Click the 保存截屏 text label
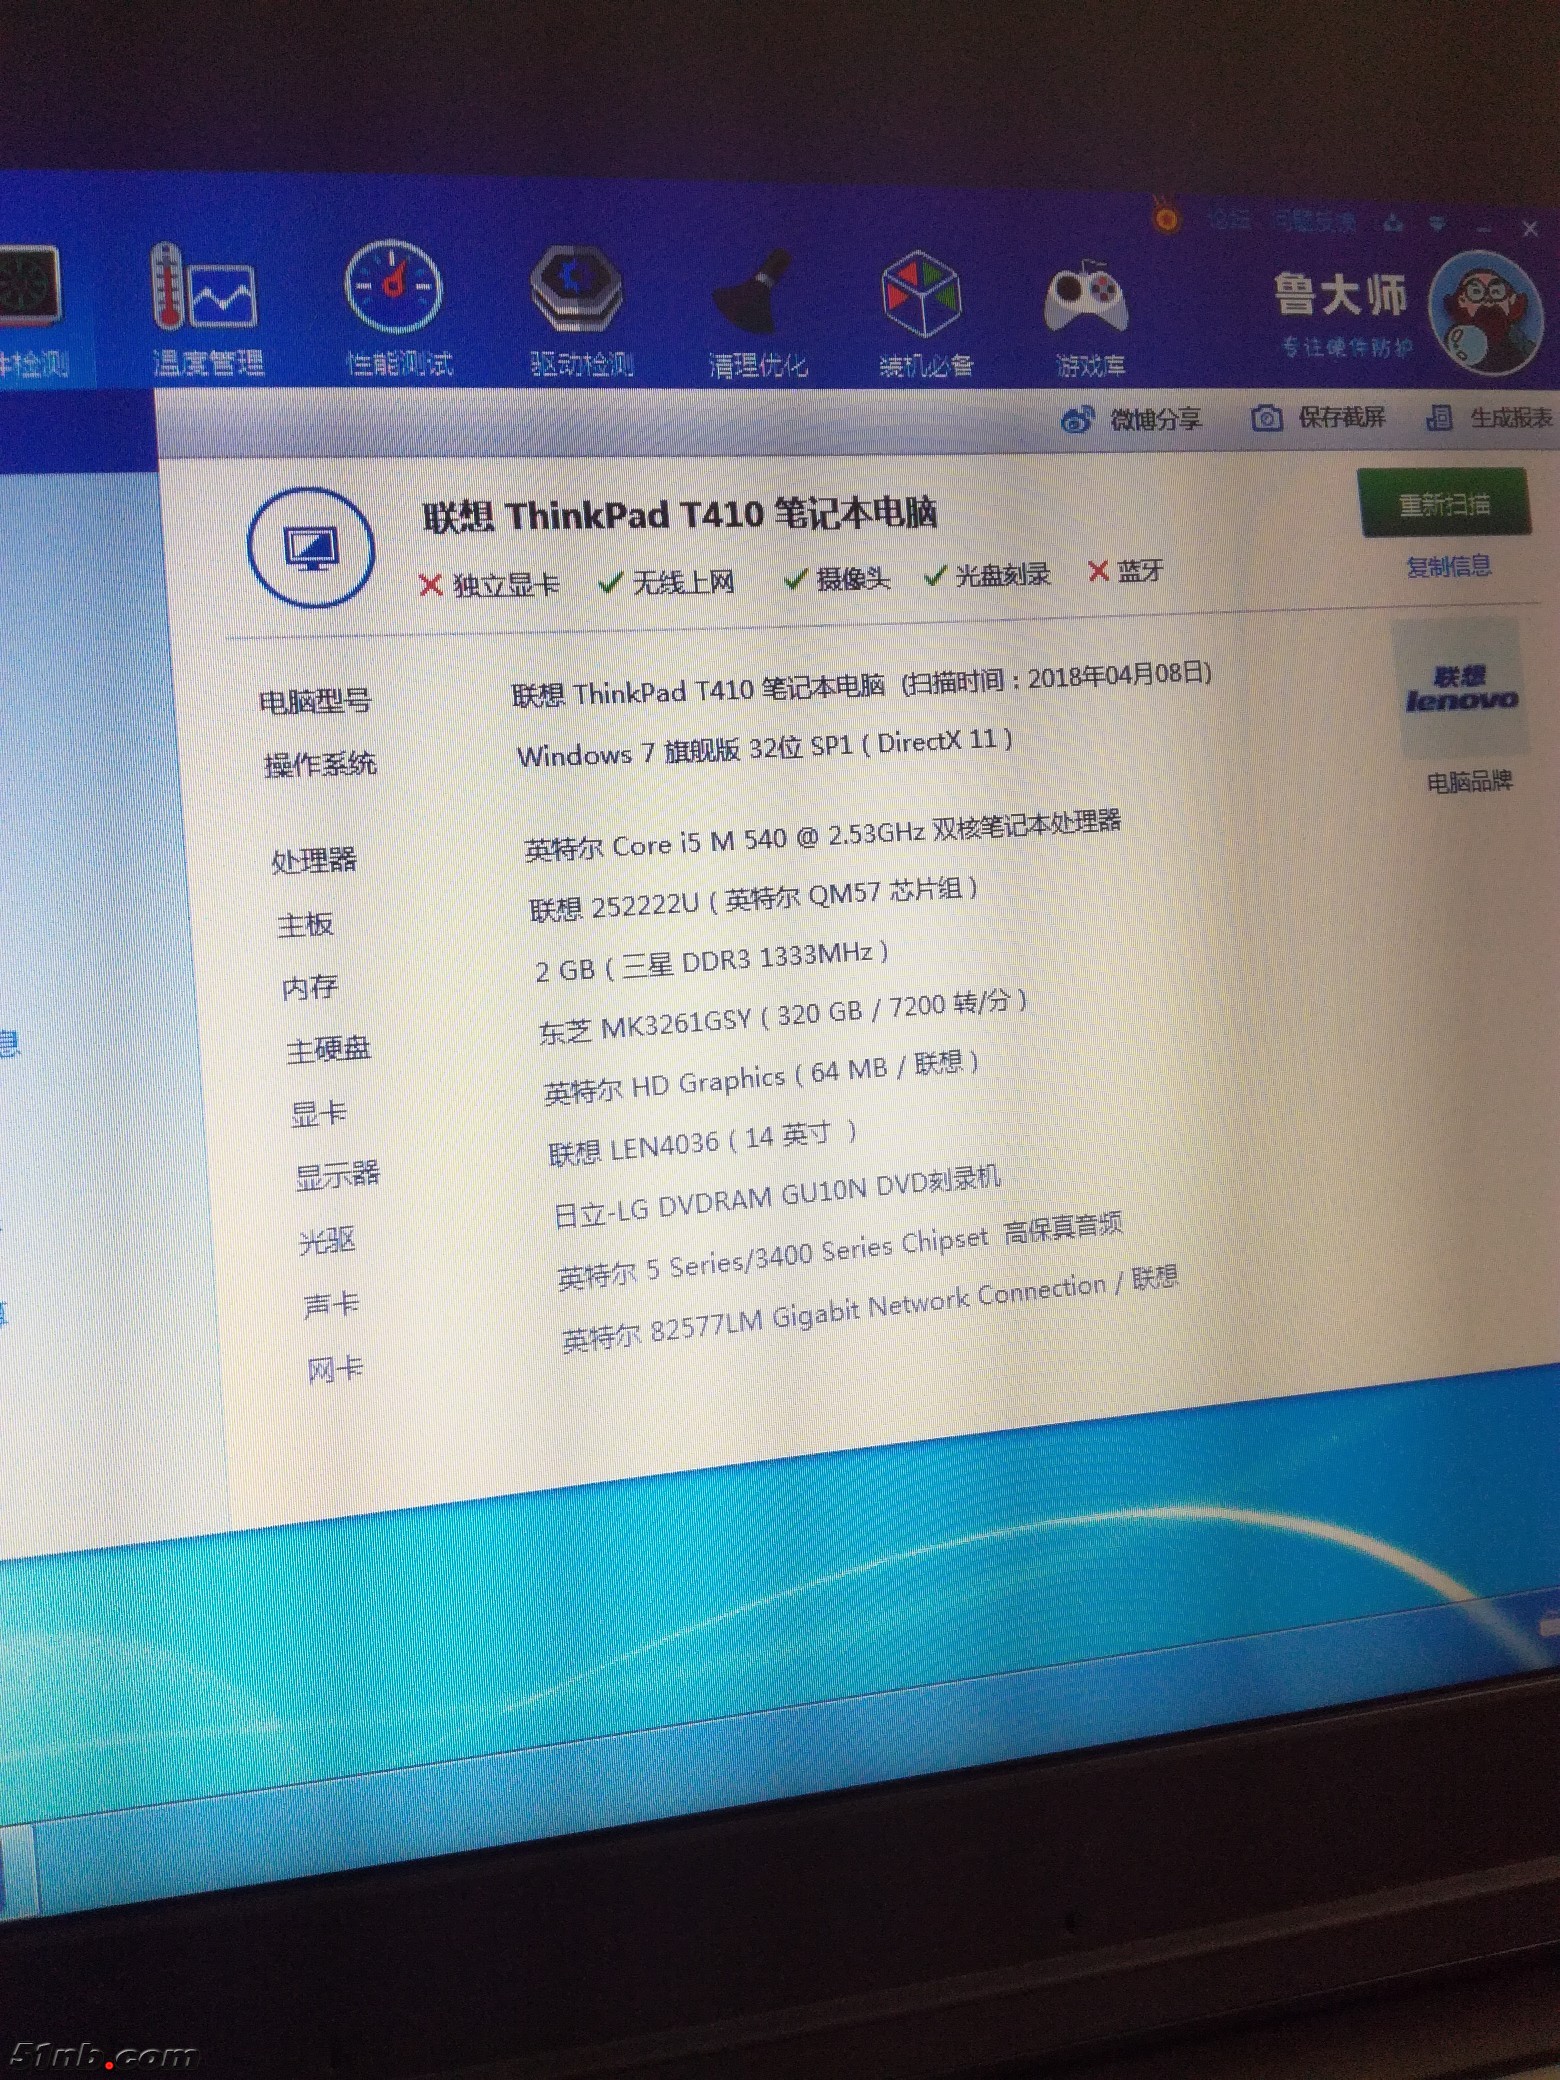 coord(1341,417)
